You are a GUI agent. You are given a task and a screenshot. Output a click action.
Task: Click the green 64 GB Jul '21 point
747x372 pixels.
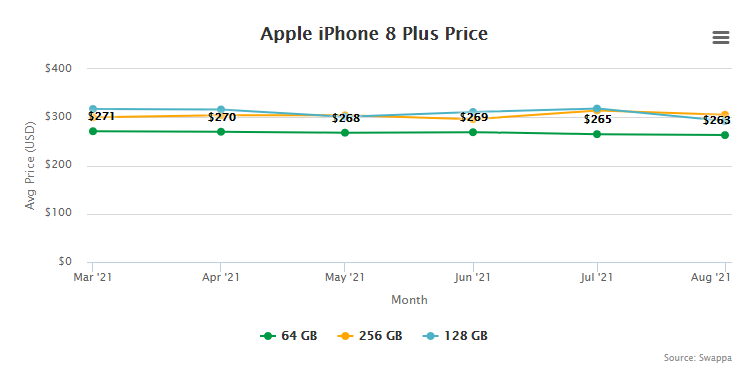(x=597, y=134)
